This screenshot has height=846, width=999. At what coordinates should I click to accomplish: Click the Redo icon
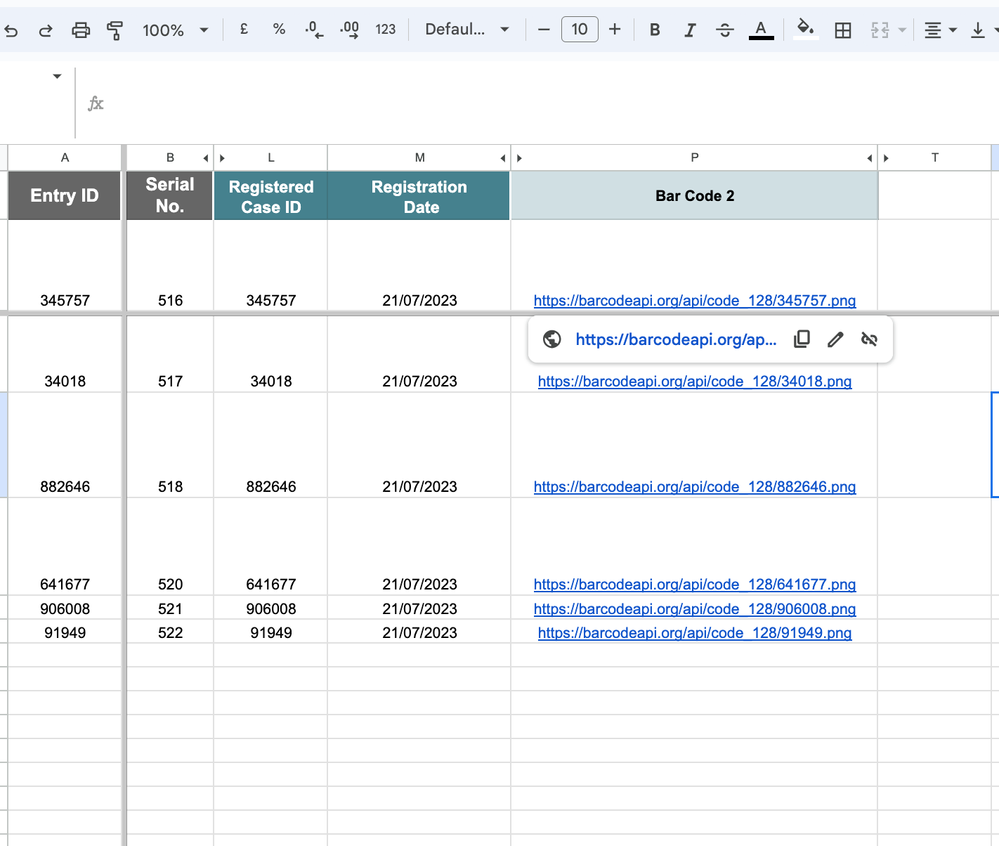(x=45, y=30)
